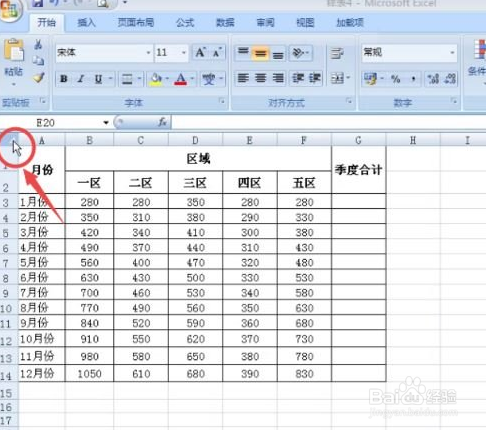The image size is (486, 430).
Task: Open the borders dropdown arrow
Action: point(139,79)
